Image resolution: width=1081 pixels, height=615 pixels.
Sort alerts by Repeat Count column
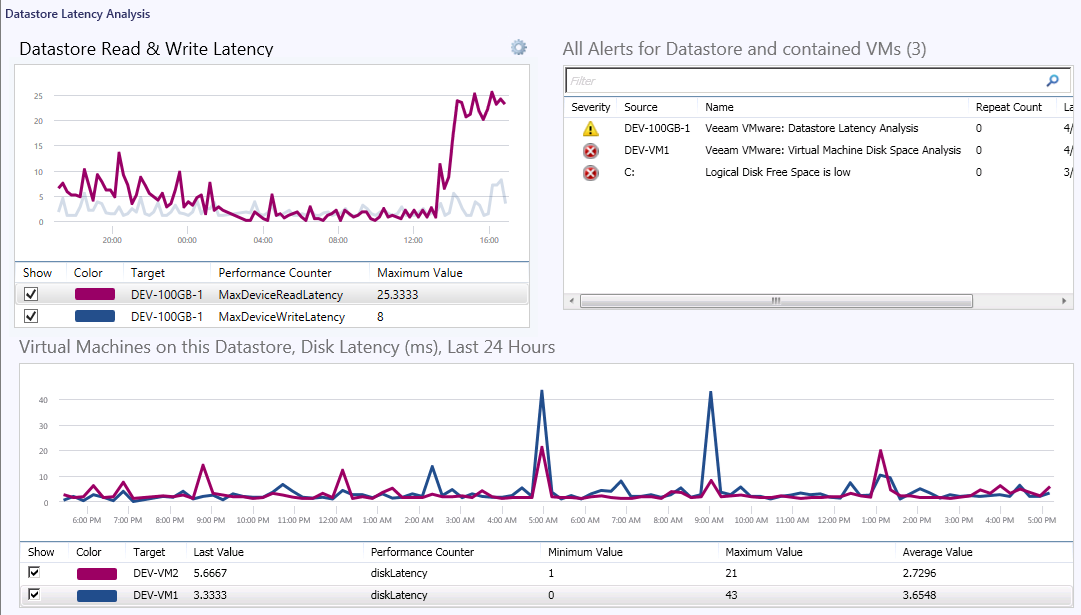pos(1008,107)
